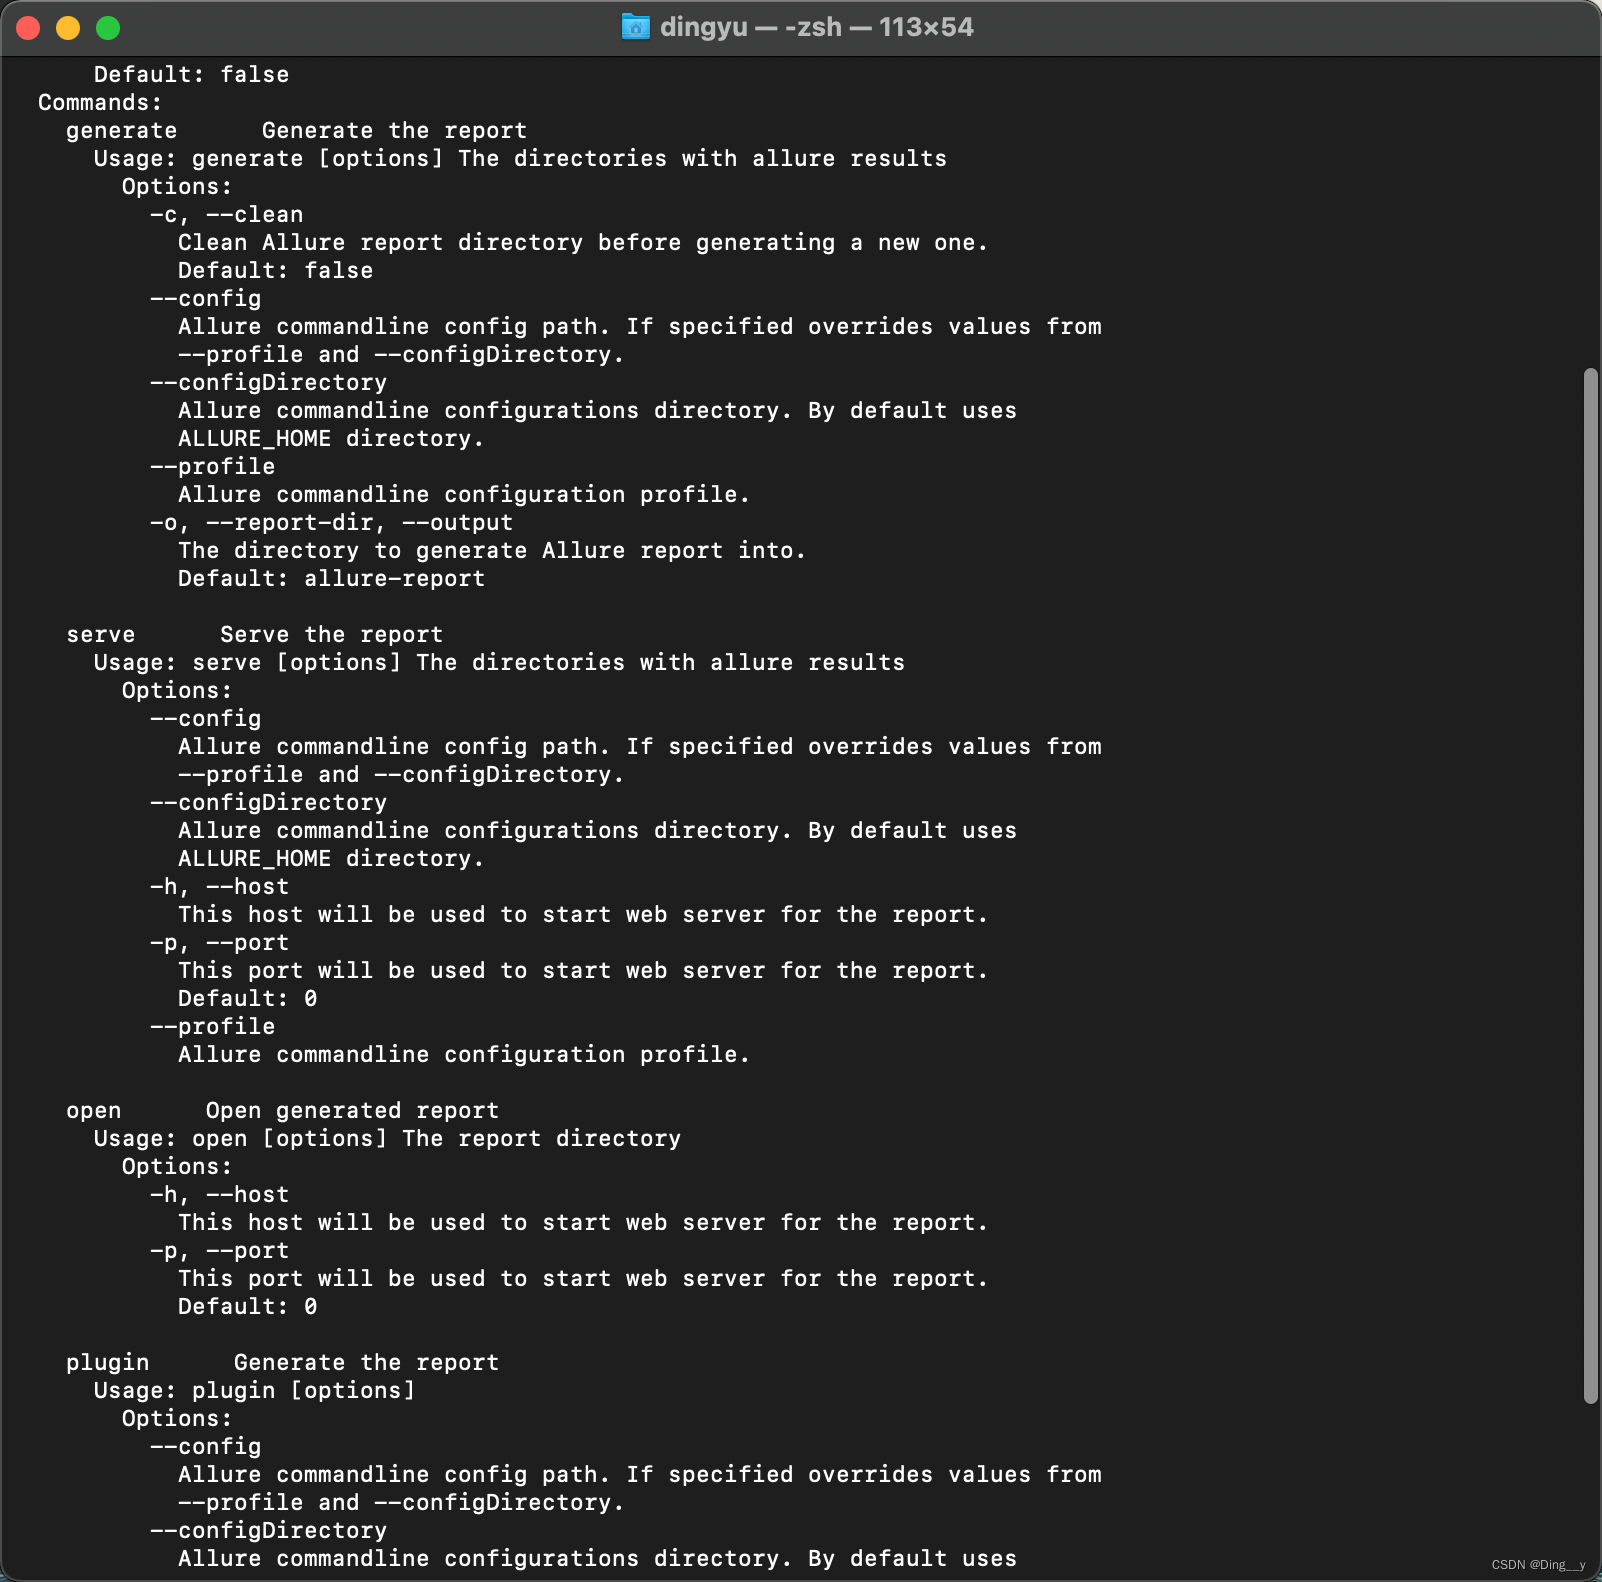Close the terminal window with red button
This screenshot has height=1582, width=1602.
[x=28, y=28]
